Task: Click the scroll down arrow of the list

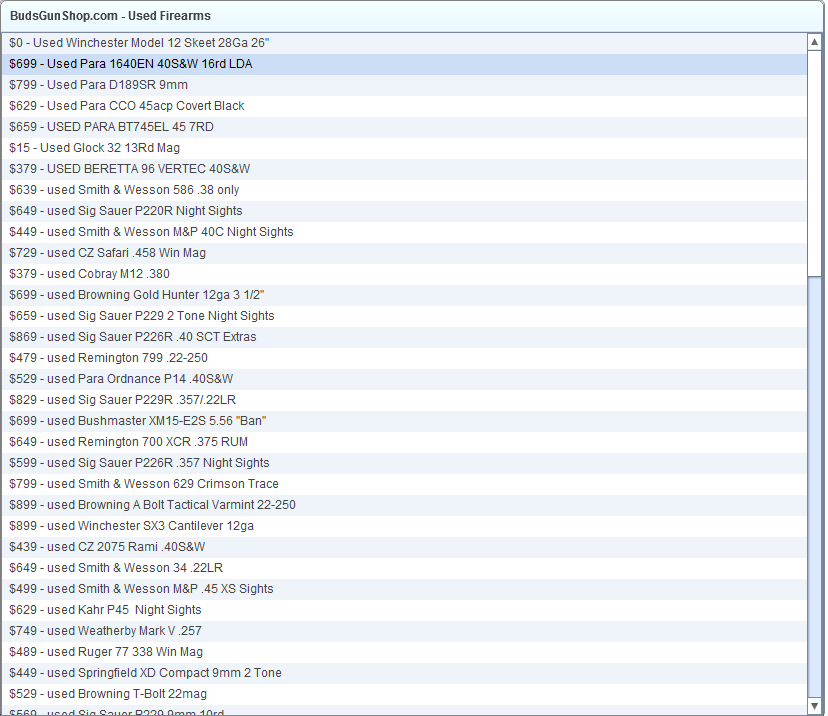Action: coord(814,706)
